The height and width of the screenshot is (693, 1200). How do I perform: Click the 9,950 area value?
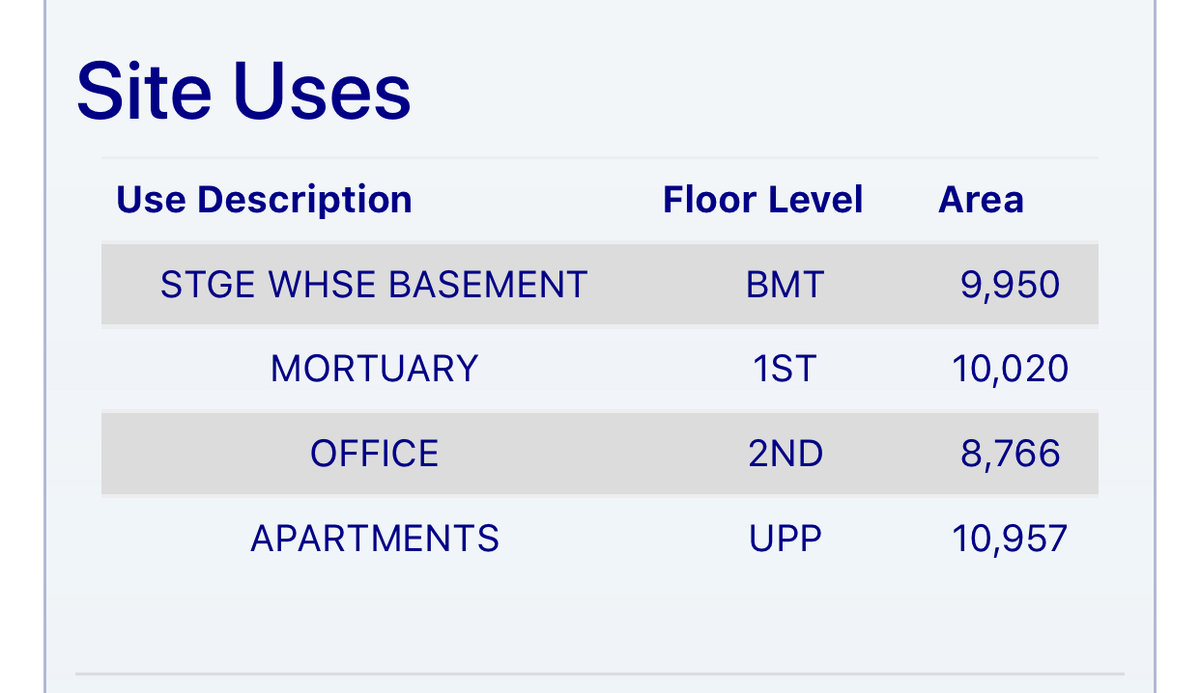pos(1010,285)
